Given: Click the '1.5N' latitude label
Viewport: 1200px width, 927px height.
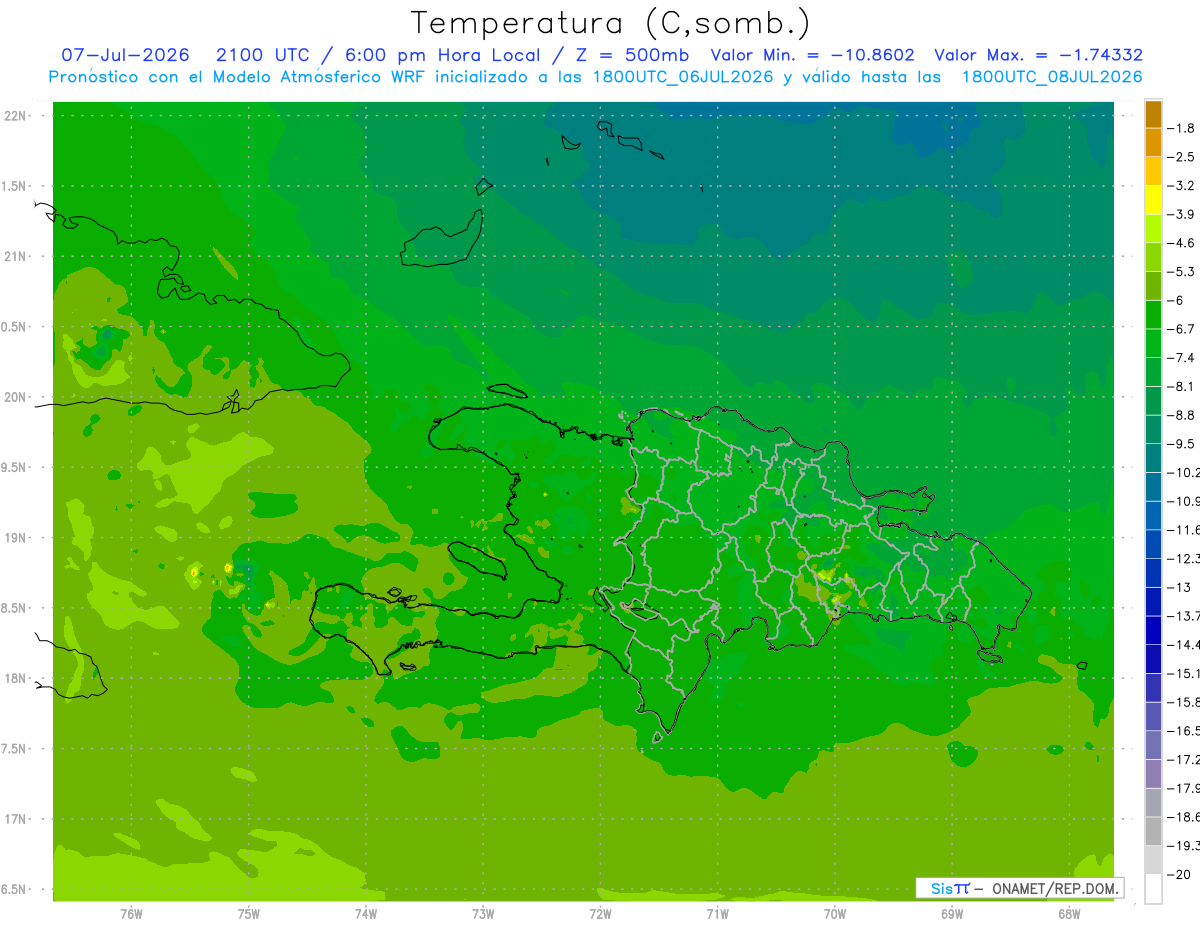Looking at the screenshot, I should coord(15,186).
